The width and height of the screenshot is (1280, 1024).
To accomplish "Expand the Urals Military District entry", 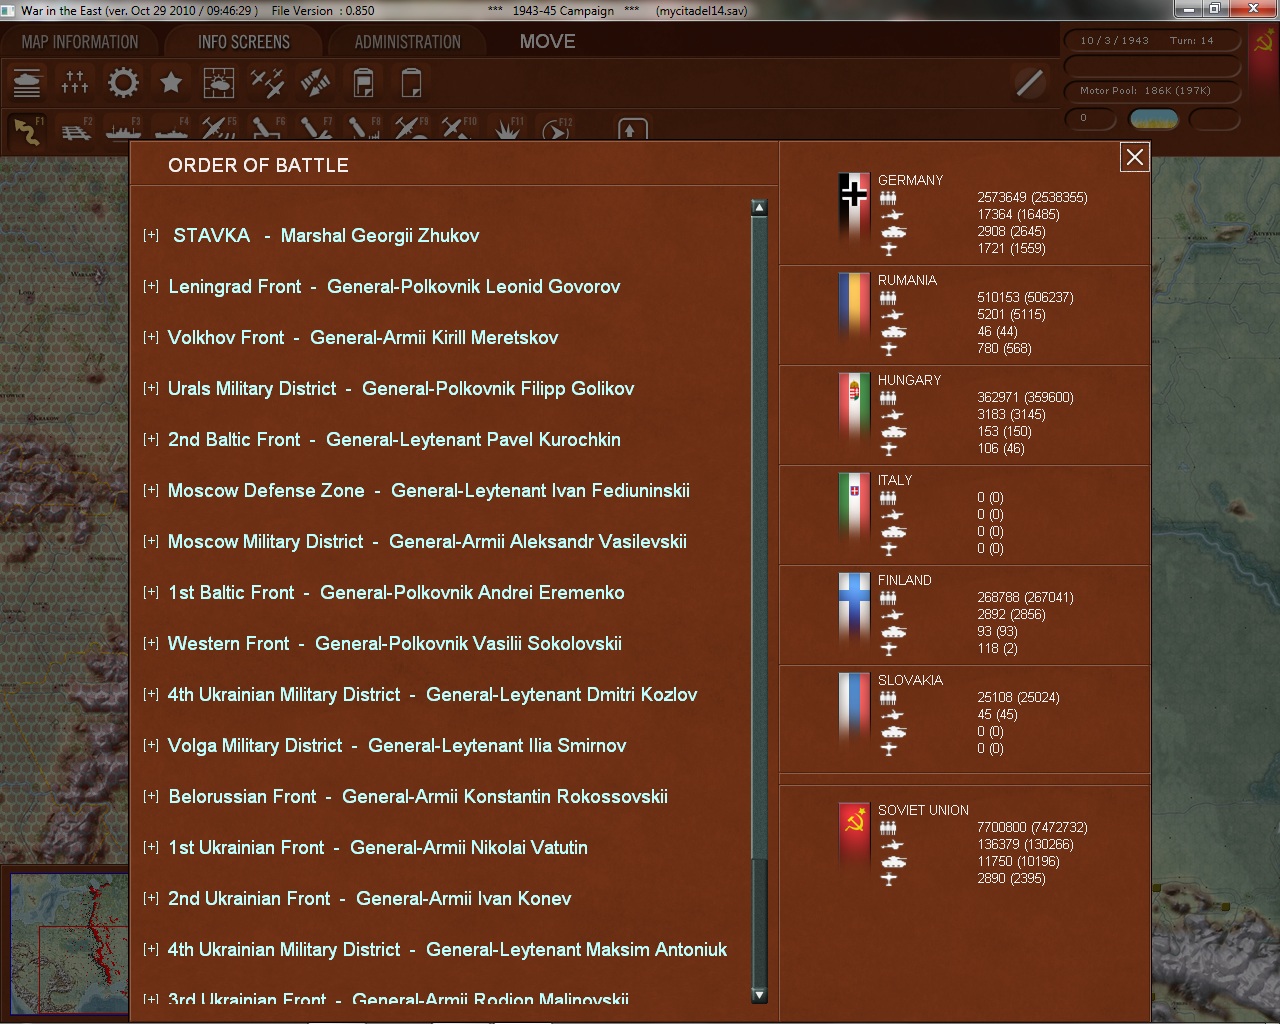I will tap(151, 388).
